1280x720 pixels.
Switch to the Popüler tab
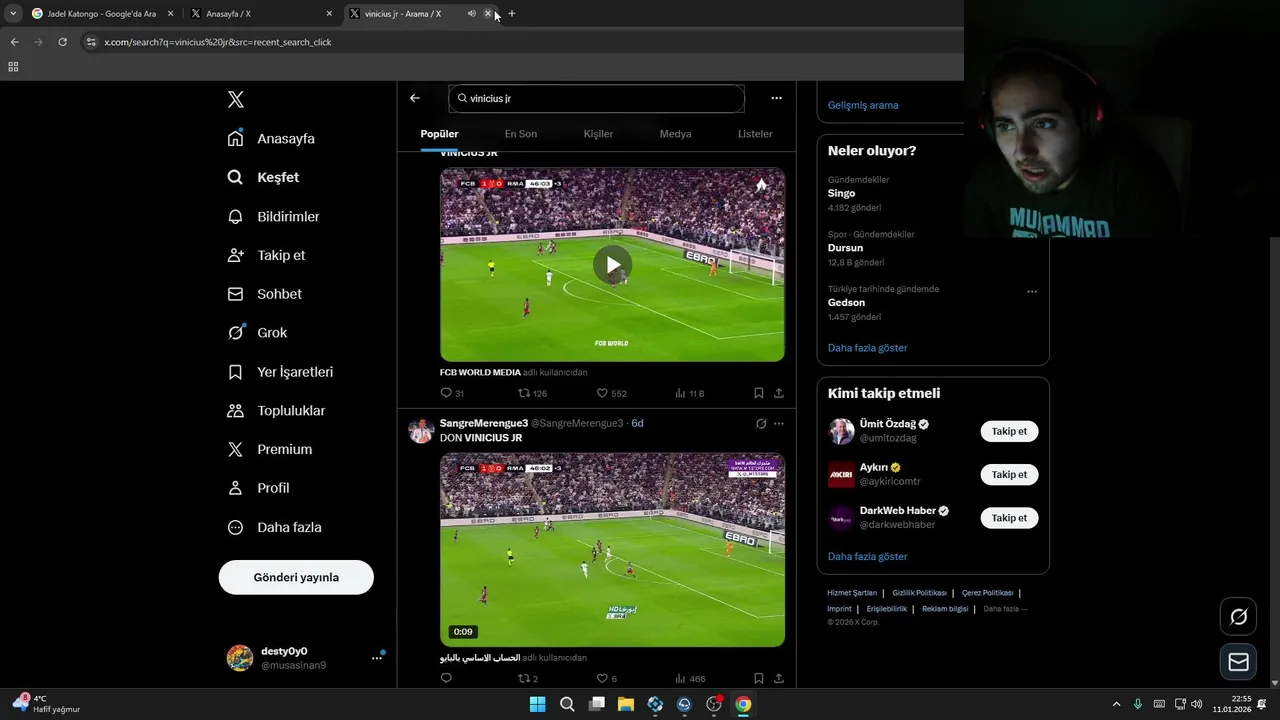439,134
